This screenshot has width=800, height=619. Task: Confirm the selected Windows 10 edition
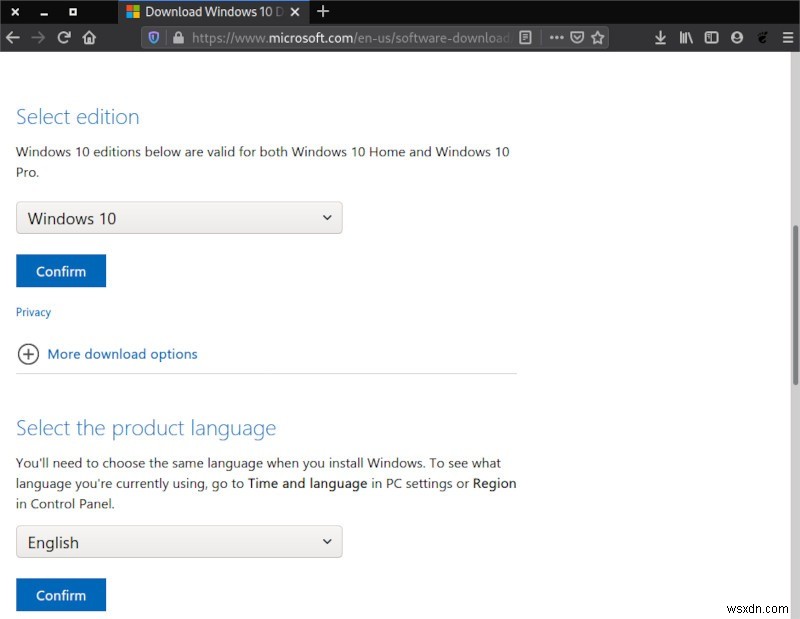(61, 271)
